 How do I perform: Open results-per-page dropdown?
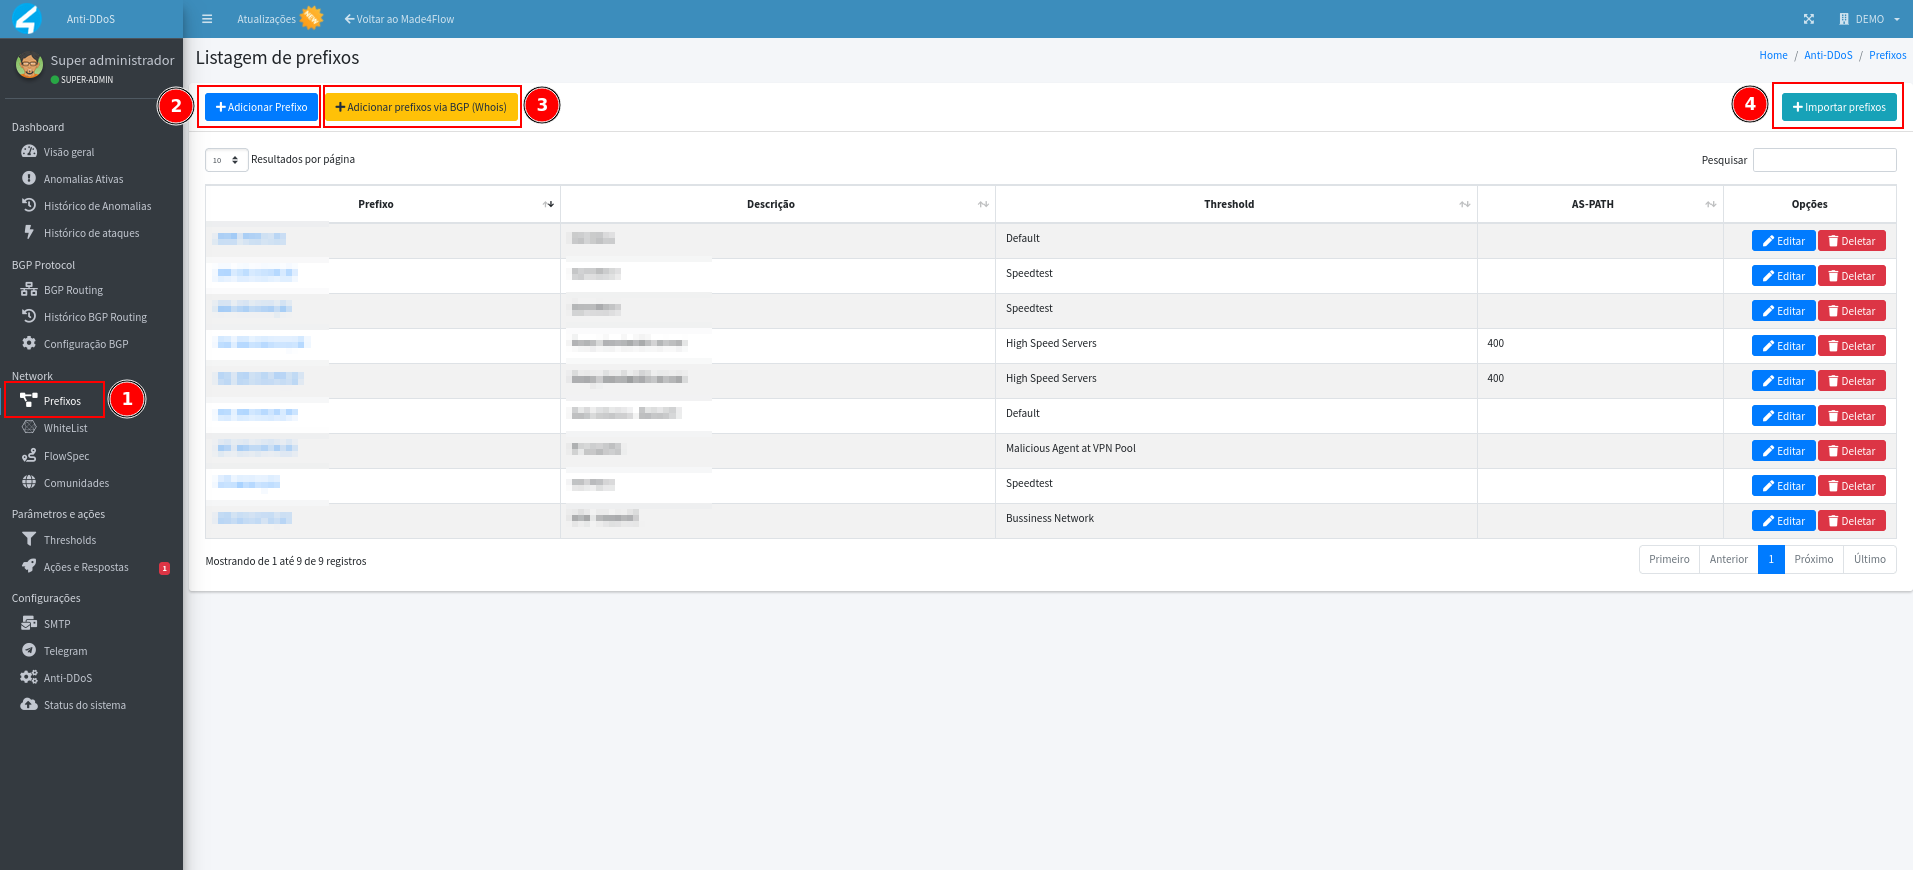pos(227,160)
